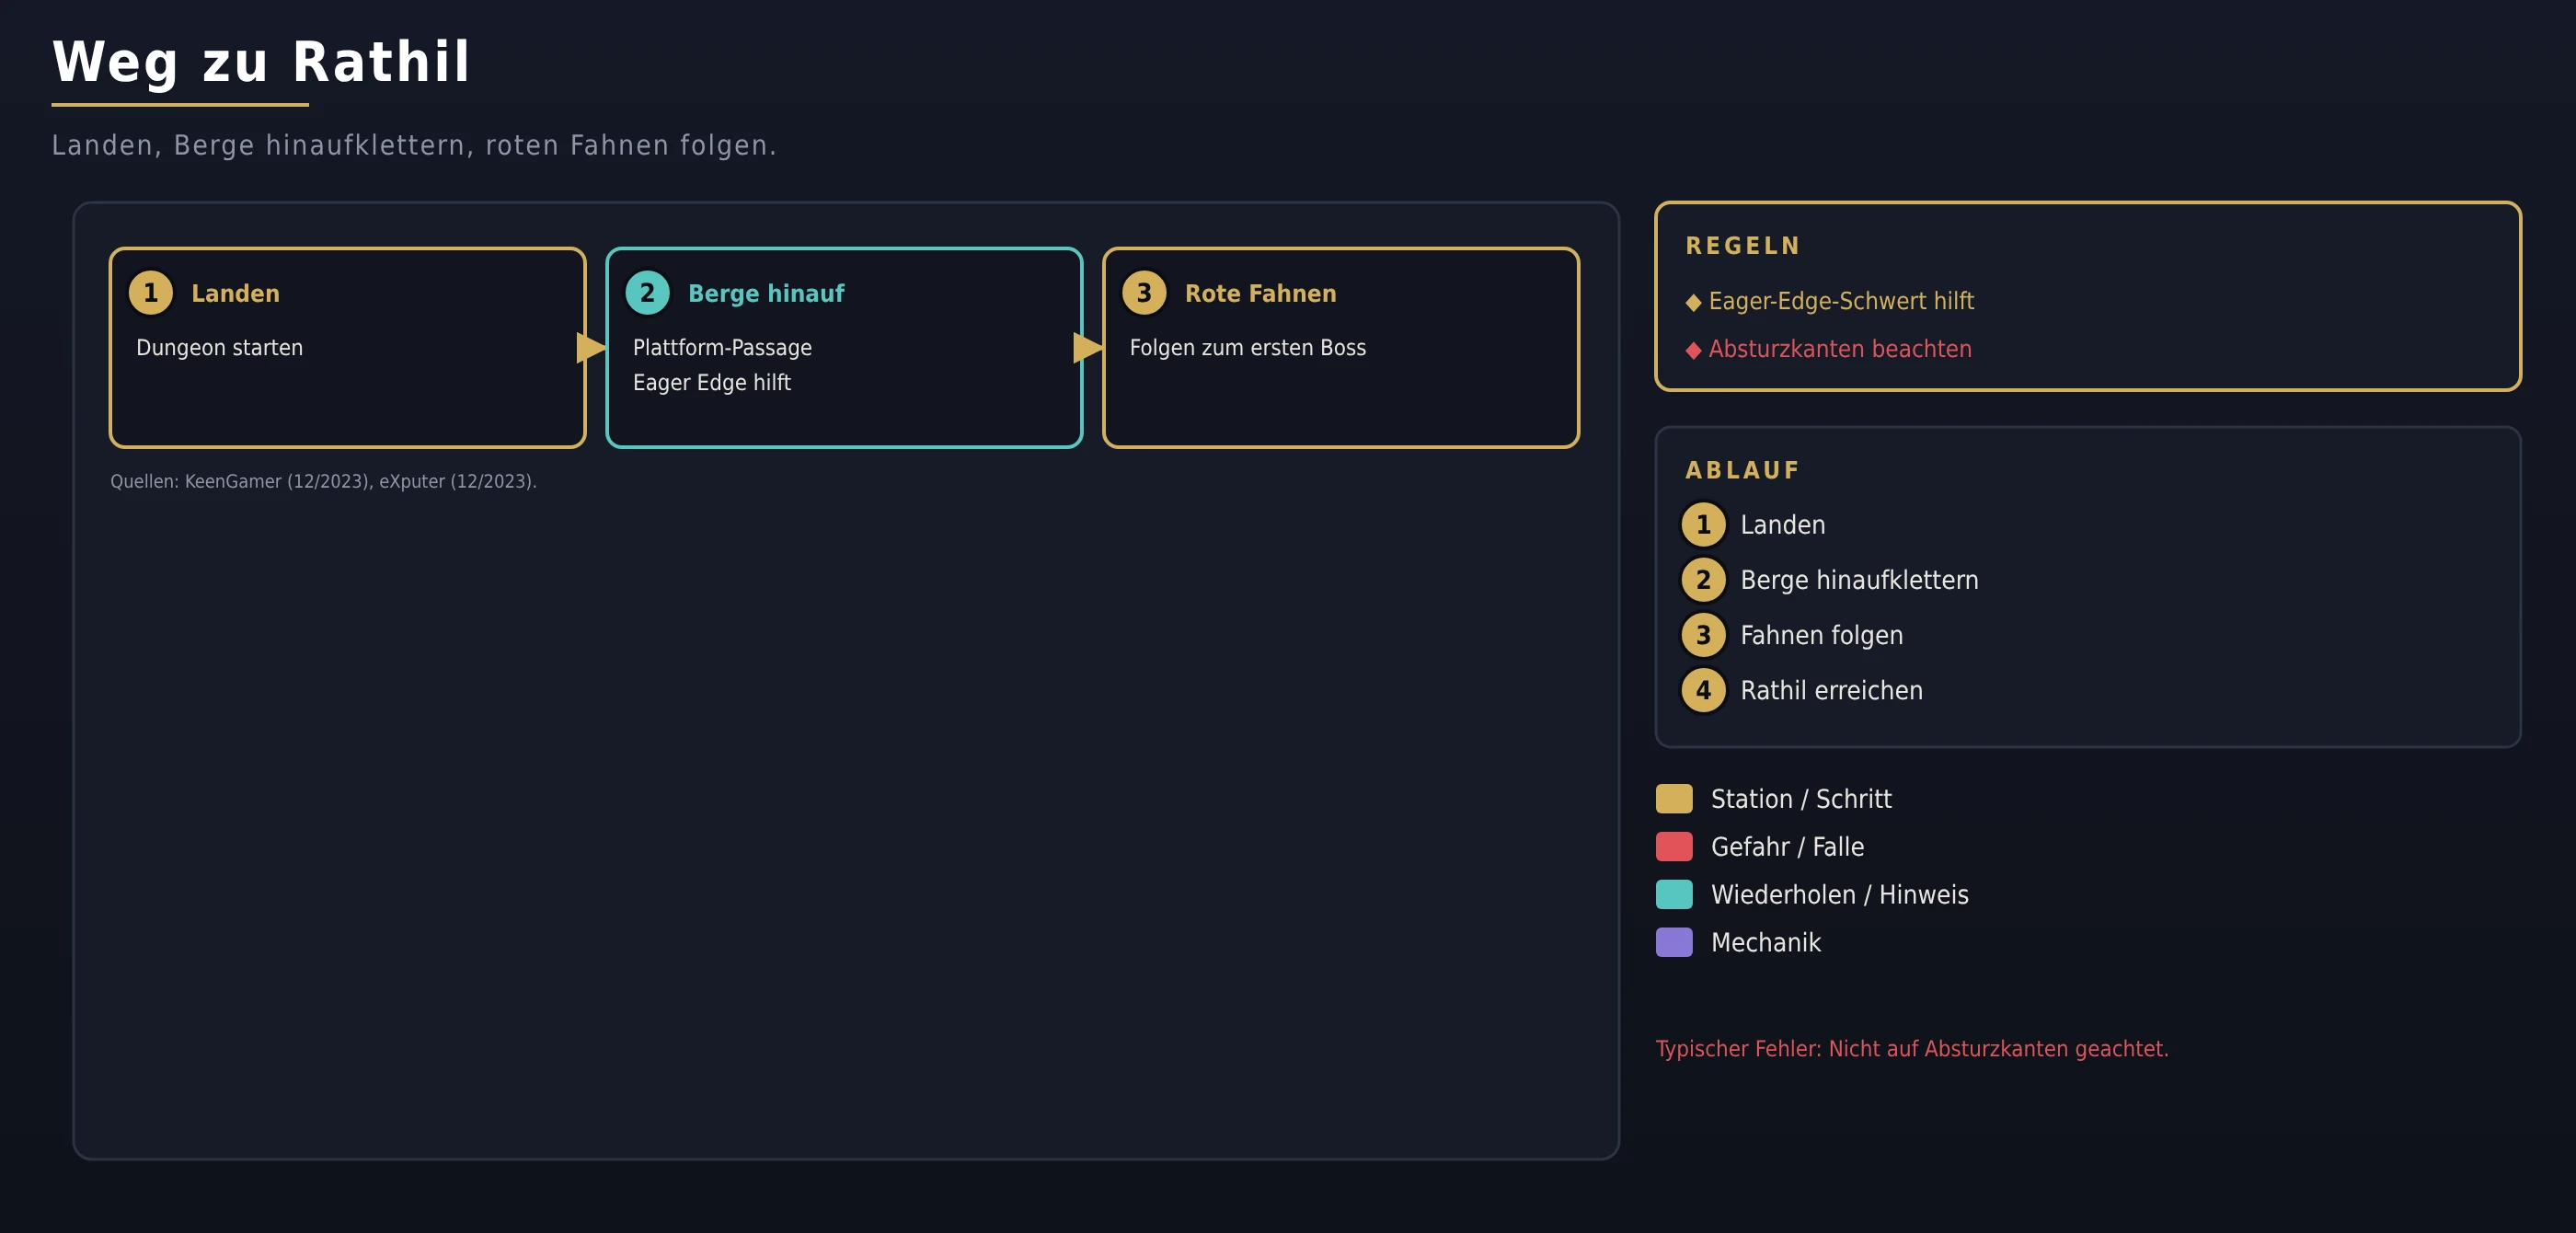
Task: Click the teal number 2 badge
Action: pos(647,293)
